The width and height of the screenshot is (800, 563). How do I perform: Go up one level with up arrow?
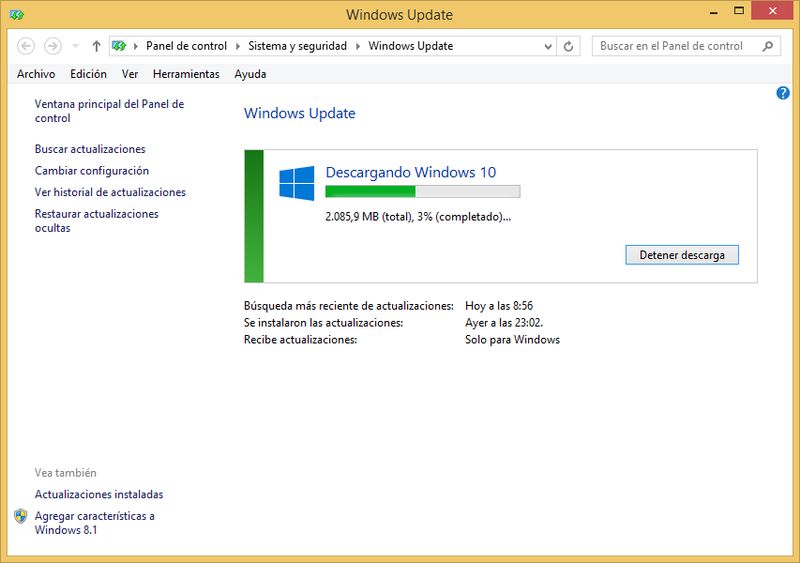[x=96, y=46]
